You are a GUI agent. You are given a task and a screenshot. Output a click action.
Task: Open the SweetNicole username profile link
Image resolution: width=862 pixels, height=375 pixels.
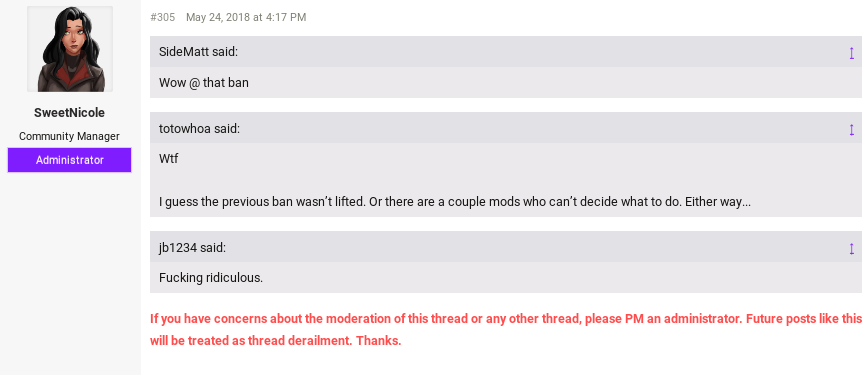[69, 113]
